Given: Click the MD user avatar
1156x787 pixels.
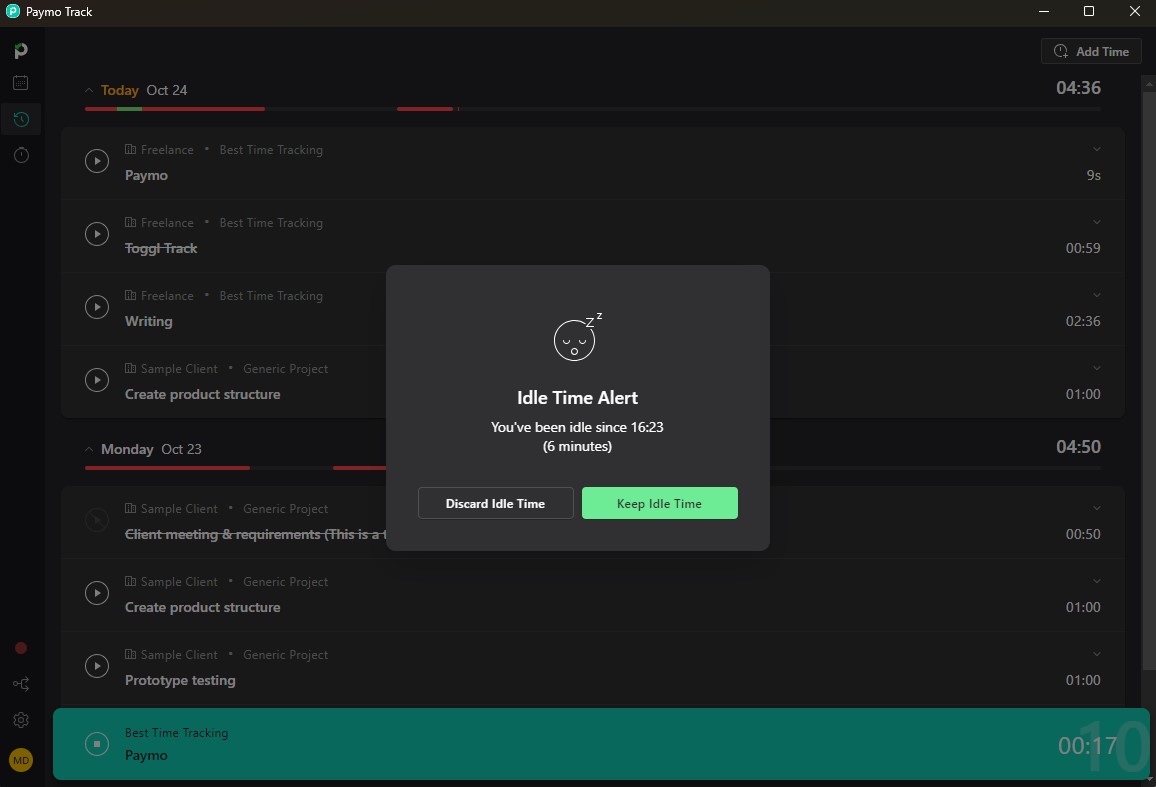Looking at the screenshot, I should (21, 760).
